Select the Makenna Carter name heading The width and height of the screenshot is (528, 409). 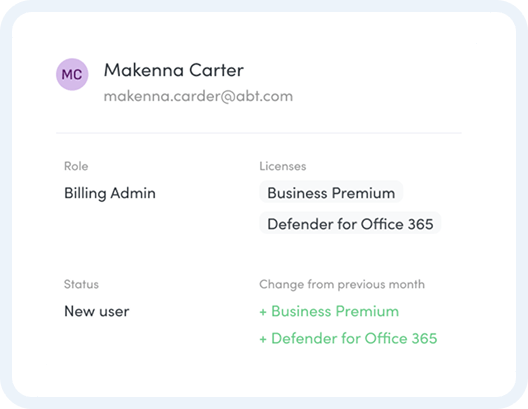(174, 70)
